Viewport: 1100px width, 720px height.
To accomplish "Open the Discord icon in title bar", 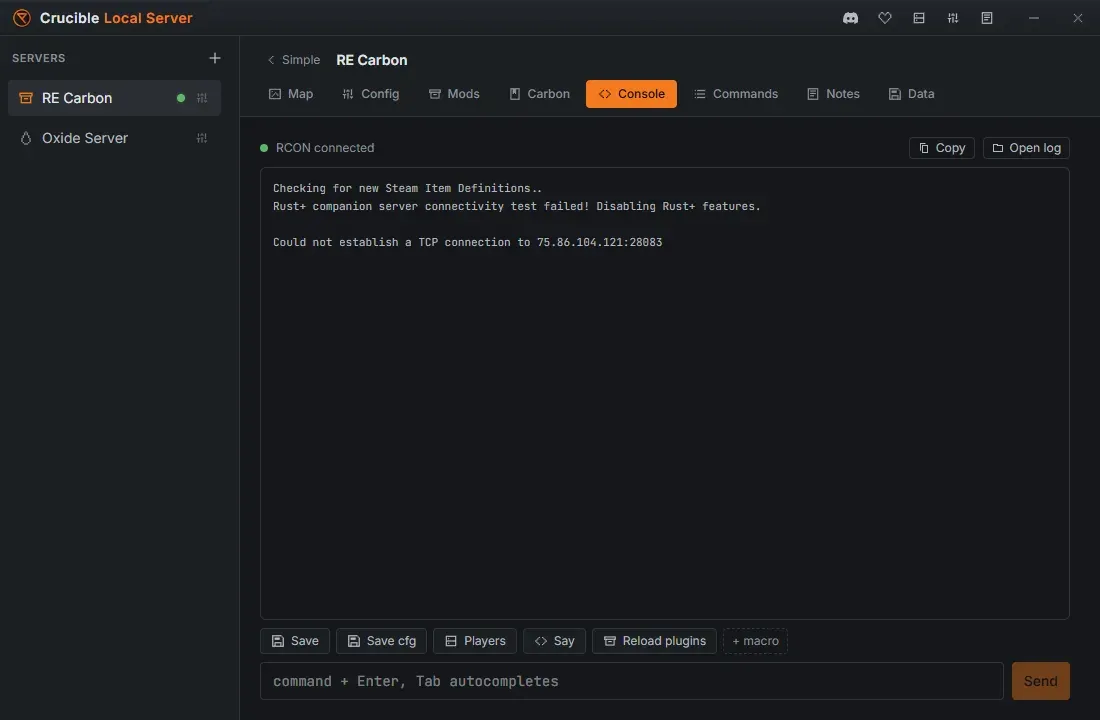I will (x=850, y=18).
